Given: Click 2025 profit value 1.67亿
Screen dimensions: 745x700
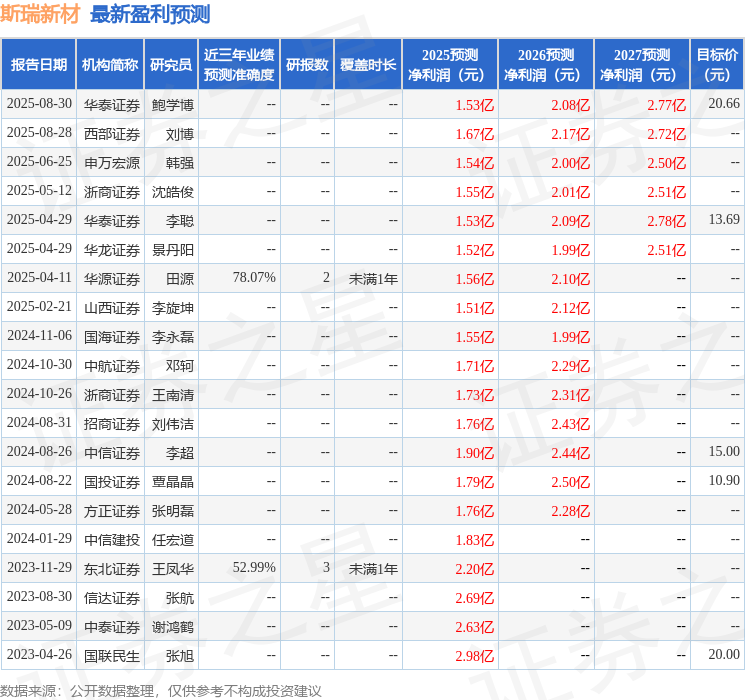Looking at the screenshot, I should pyautogui.click(x=475, y=134).
